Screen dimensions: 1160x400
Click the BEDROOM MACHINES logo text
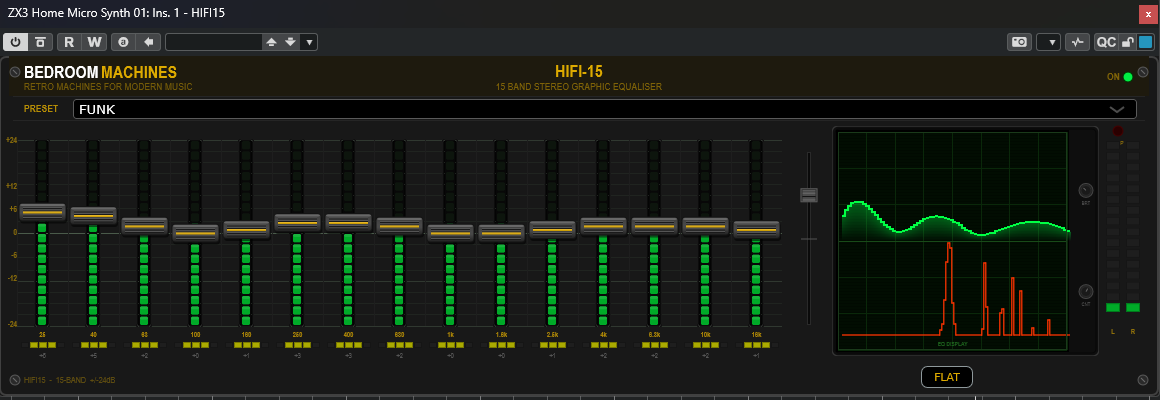coord(101,72)
